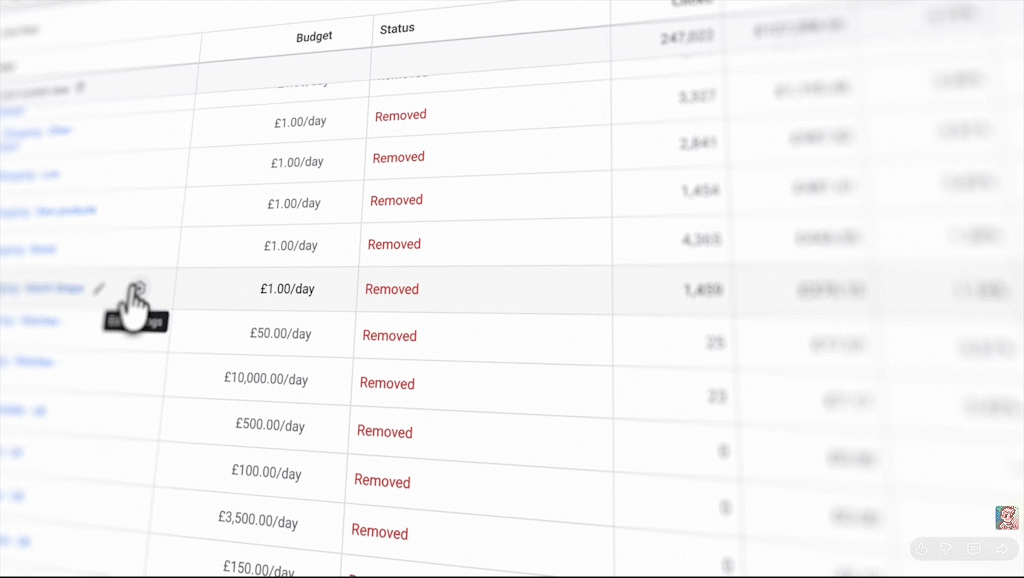The width and height of the screenshot is (1024, 578).
Task: Sort by the Status column header
Action: [397, 29]
